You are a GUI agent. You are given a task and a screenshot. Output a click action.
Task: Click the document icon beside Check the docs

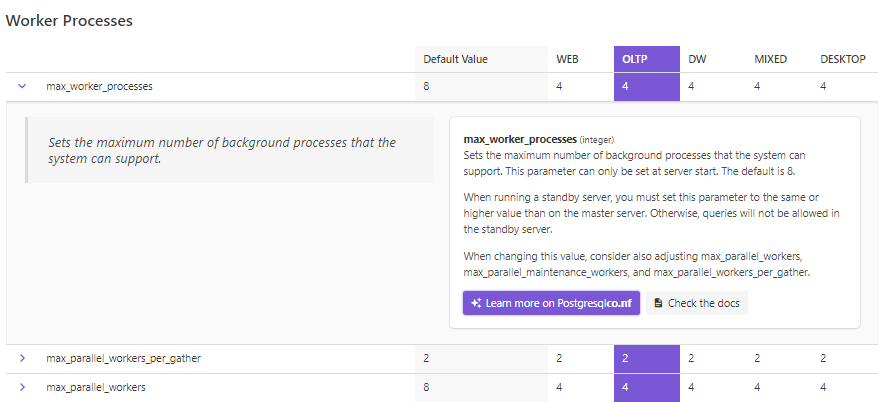[658, 303]
